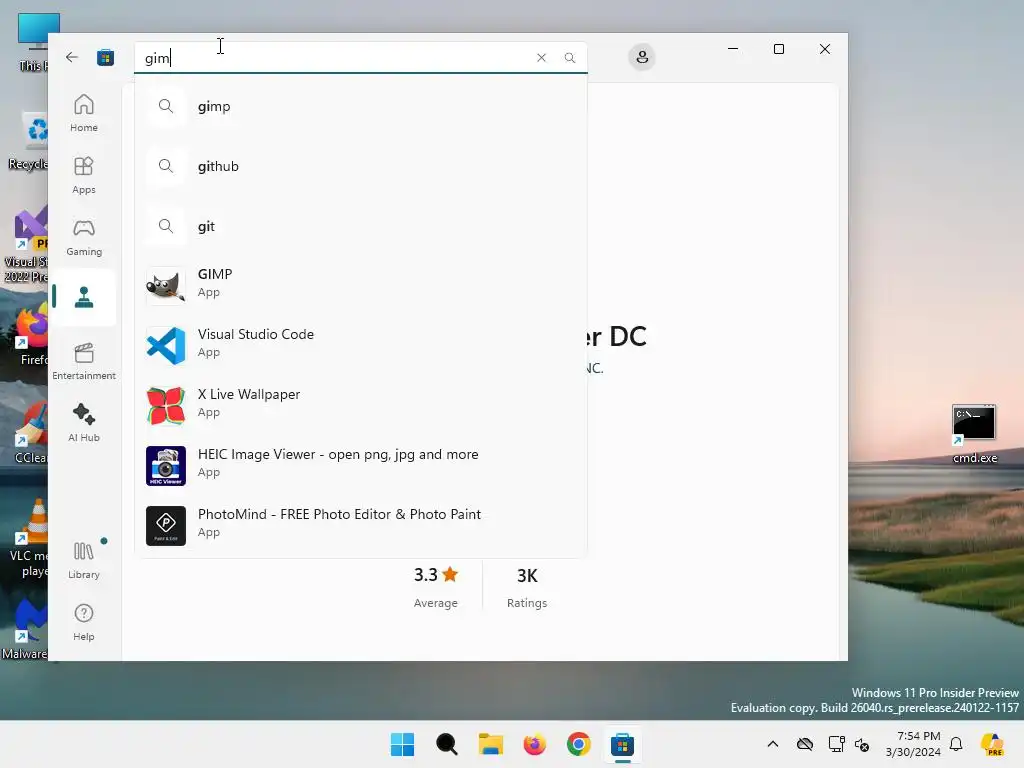Open the Entertainment section in sidebar
1024x768 pixels.
84,361
